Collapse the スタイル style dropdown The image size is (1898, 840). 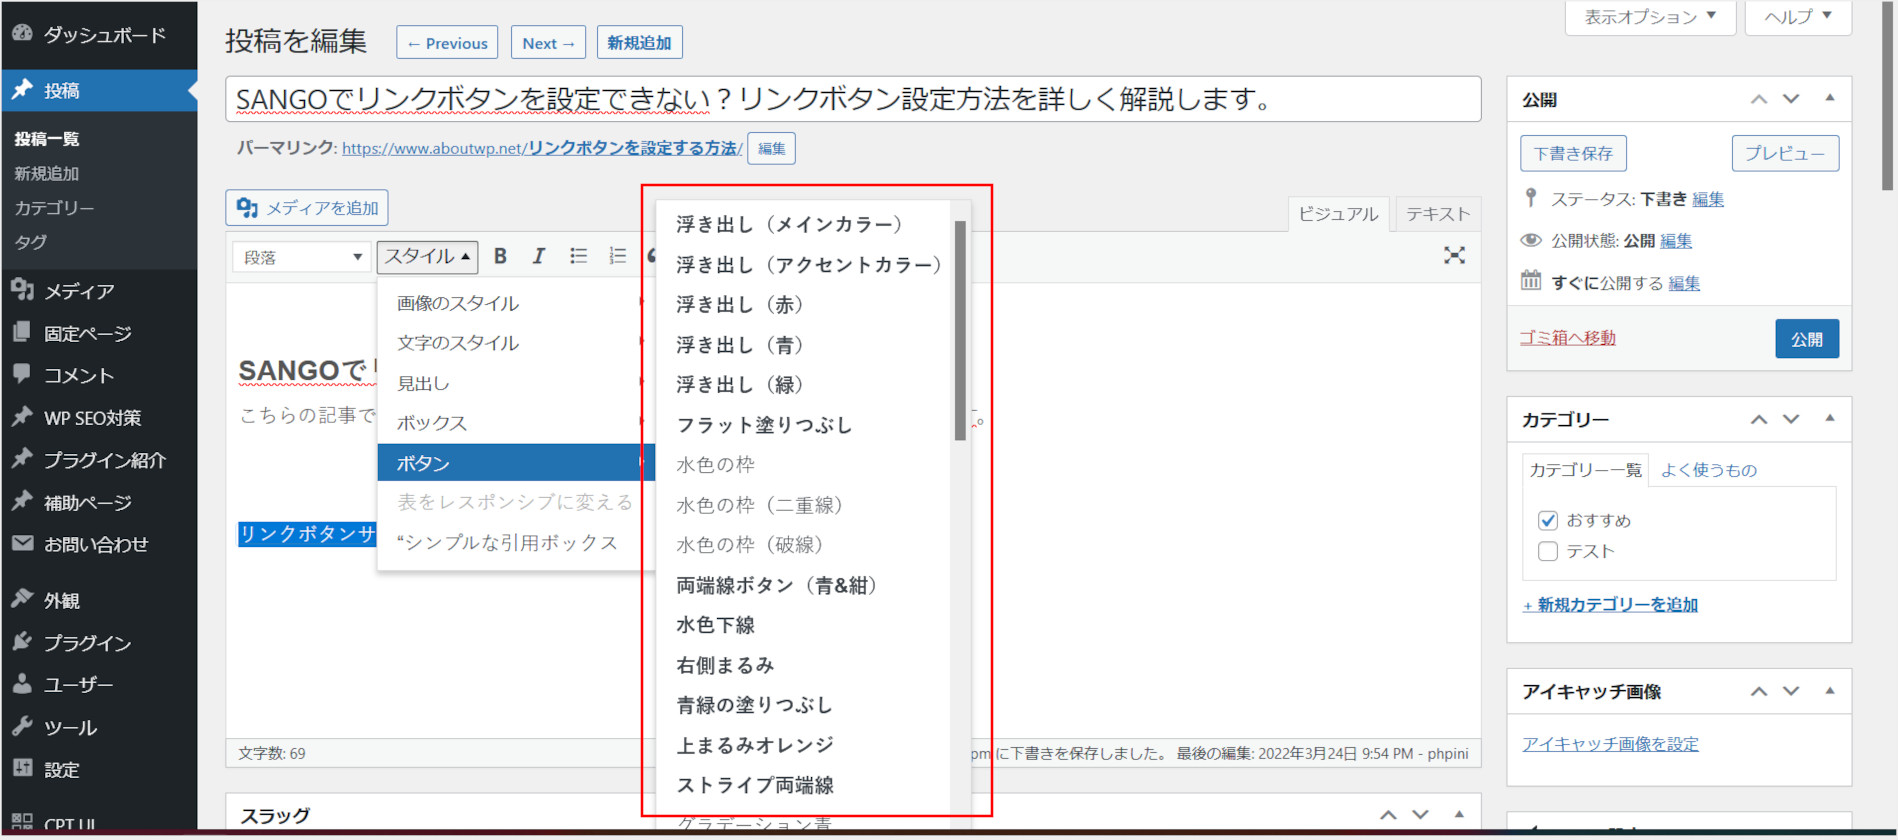click(x=427, y=257)
